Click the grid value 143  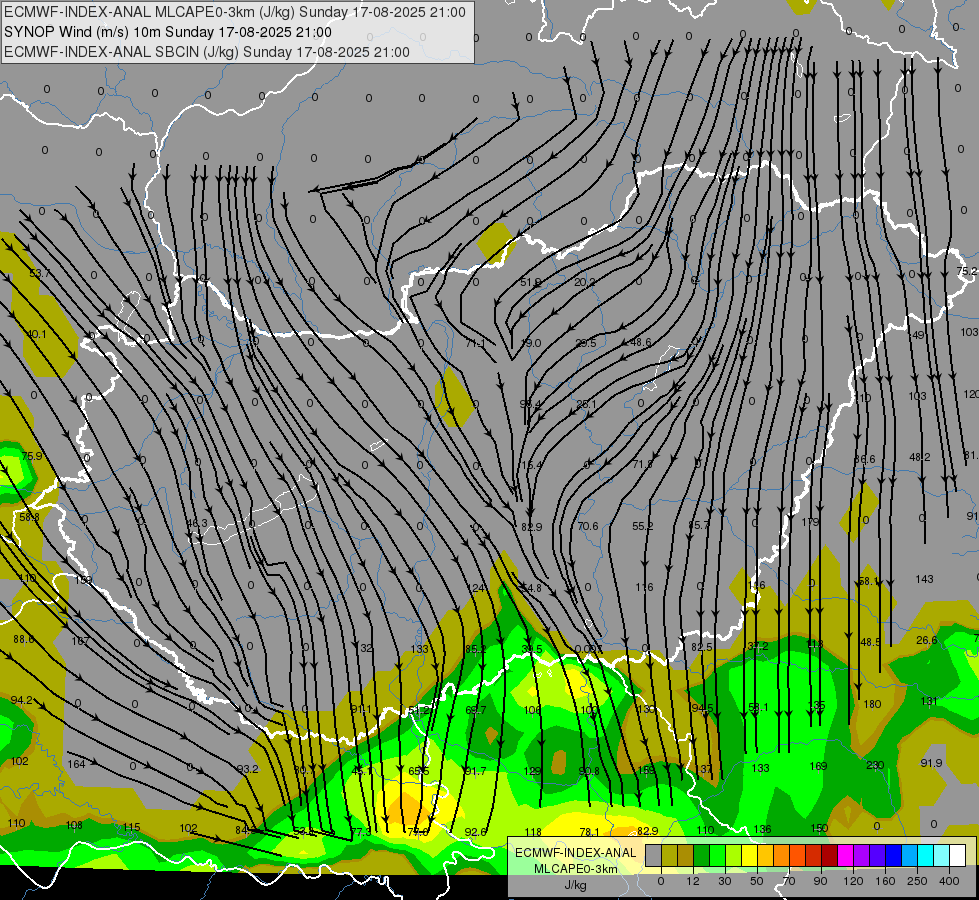[924, 579]
